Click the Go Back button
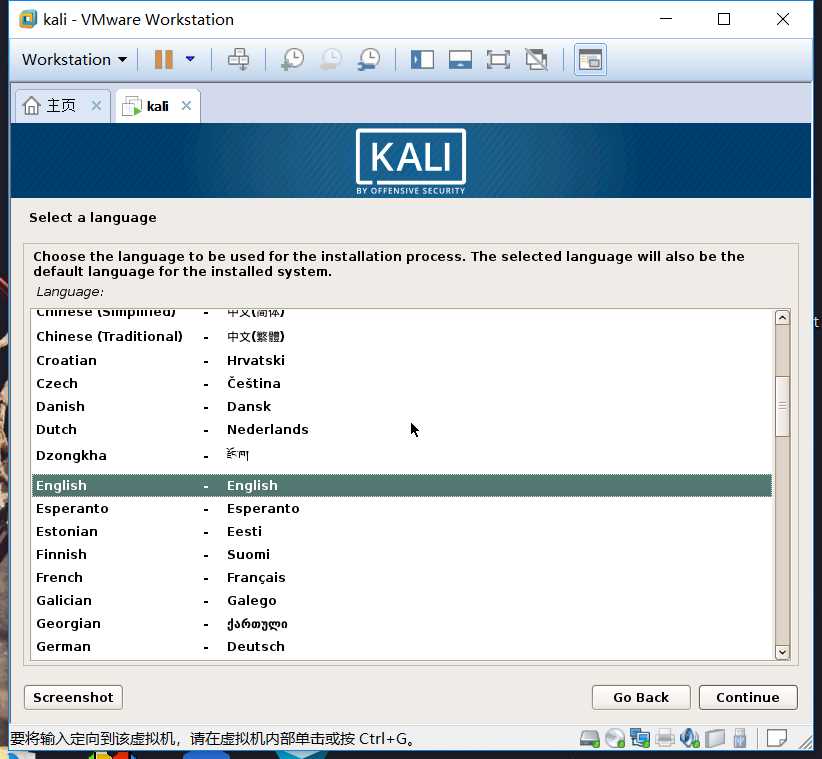Screen dimensions: 822x759 641,697
